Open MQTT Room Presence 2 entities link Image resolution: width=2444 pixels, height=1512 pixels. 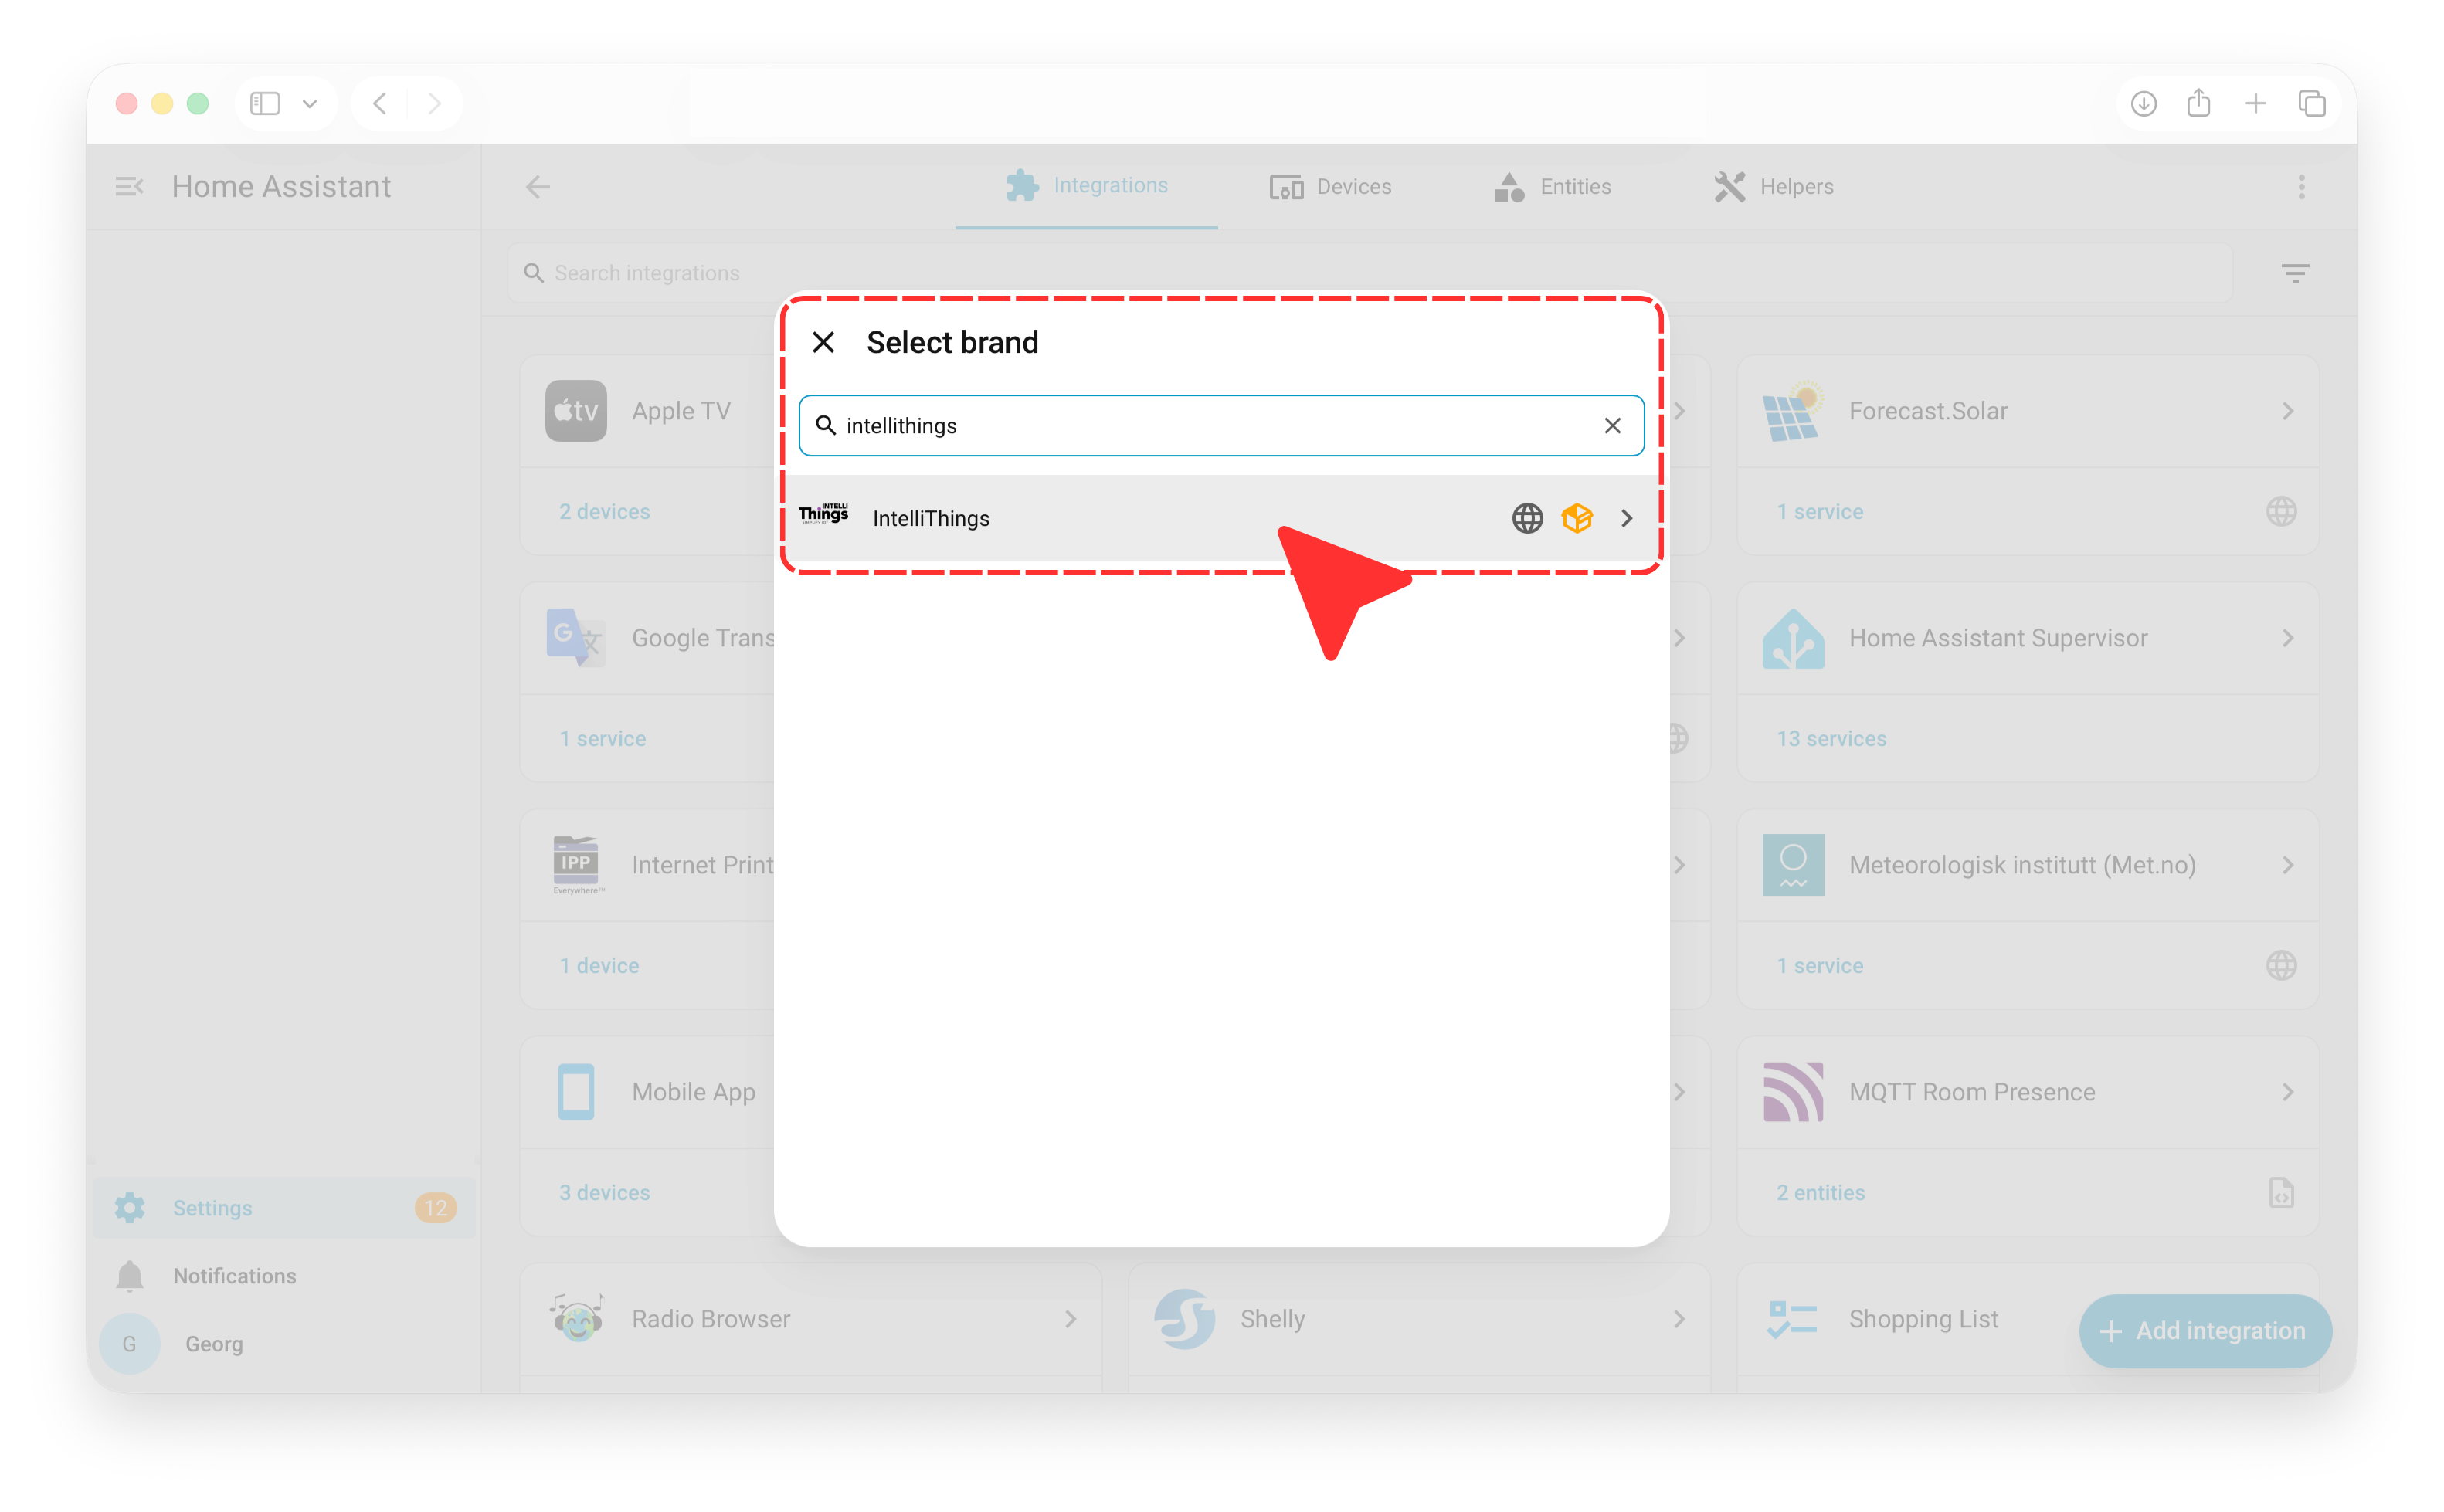click(1820, 1193)
